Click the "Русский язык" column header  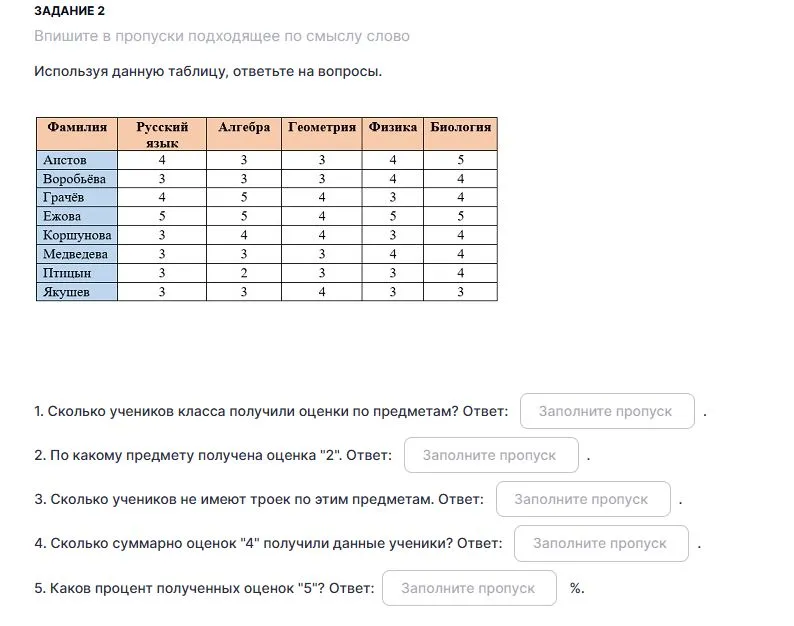162,134
